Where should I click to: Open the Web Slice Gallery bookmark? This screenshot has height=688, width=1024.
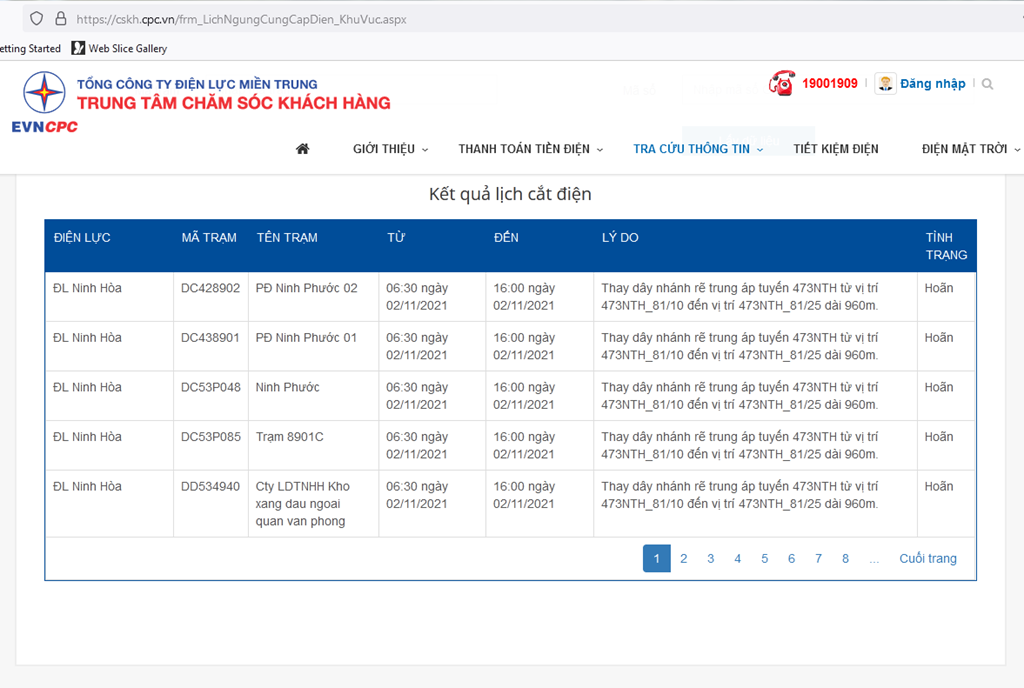119,48
